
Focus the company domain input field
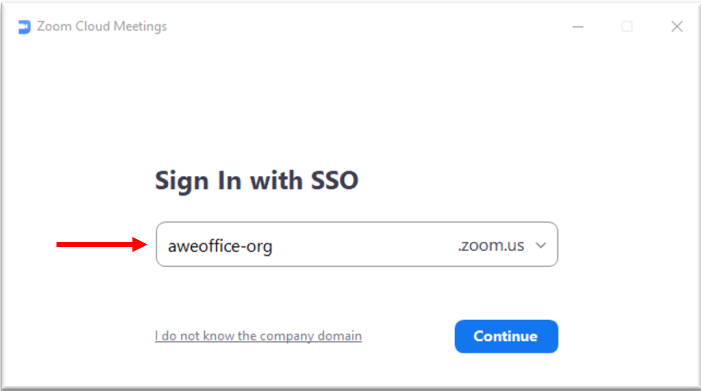pyautogui.click(x=357, y=244)
